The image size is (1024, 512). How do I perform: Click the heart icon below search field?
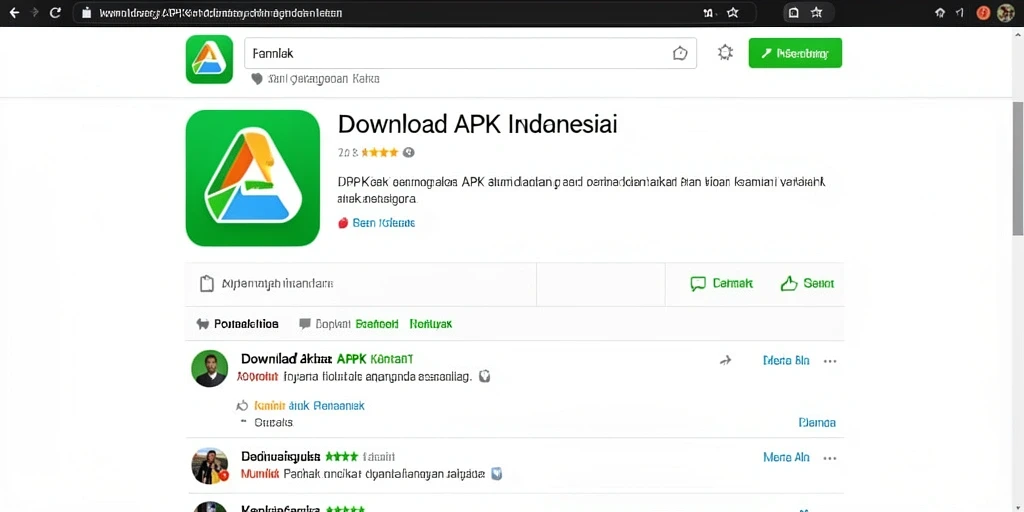pos(257,79)
